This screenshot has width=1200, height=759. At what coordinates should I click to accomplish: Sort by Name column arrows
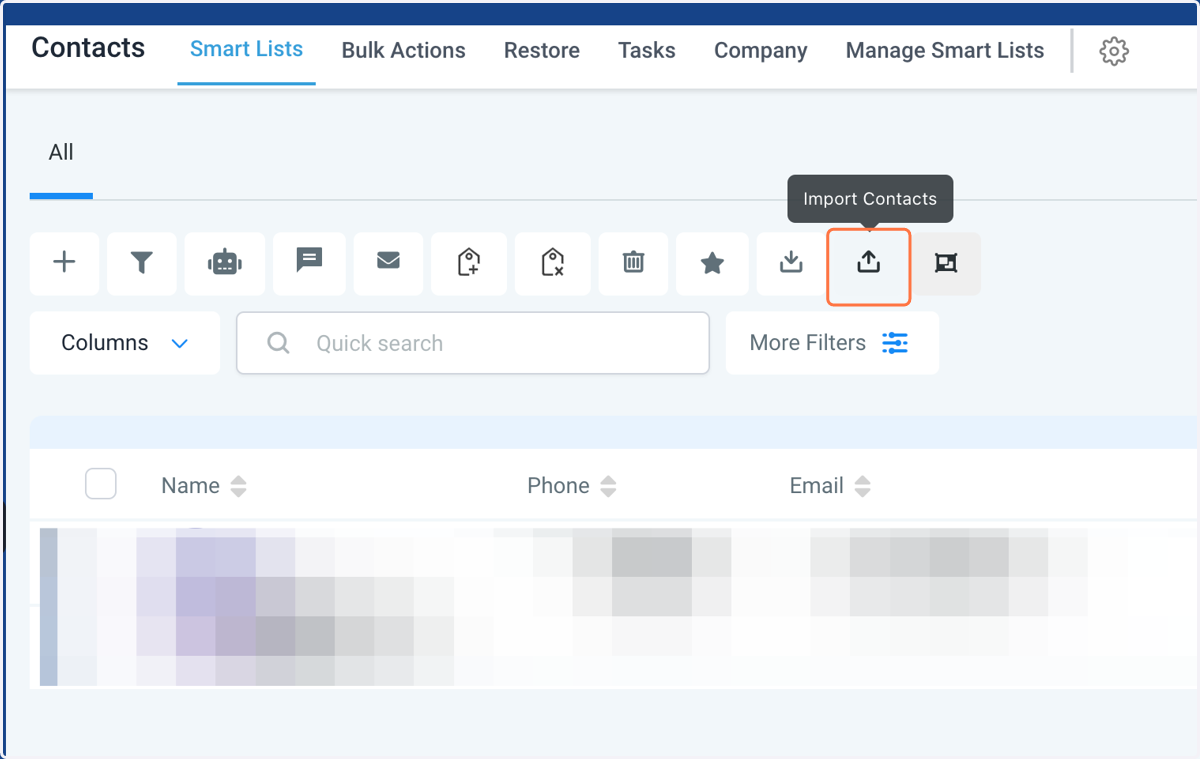coord(238,486)
